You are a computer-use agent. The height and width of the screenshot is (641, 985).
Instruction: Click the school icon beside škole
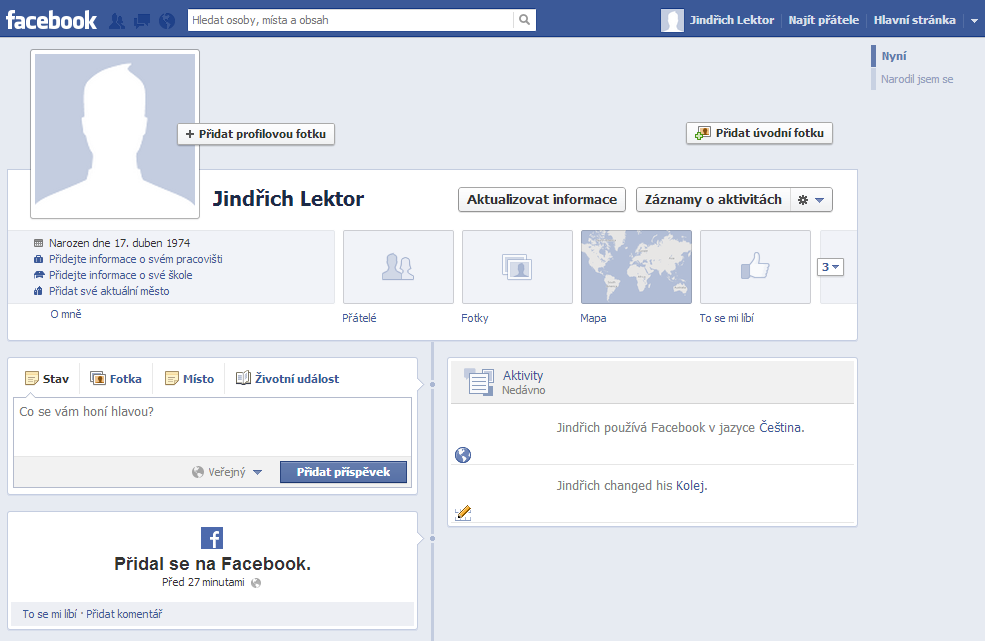38,275
